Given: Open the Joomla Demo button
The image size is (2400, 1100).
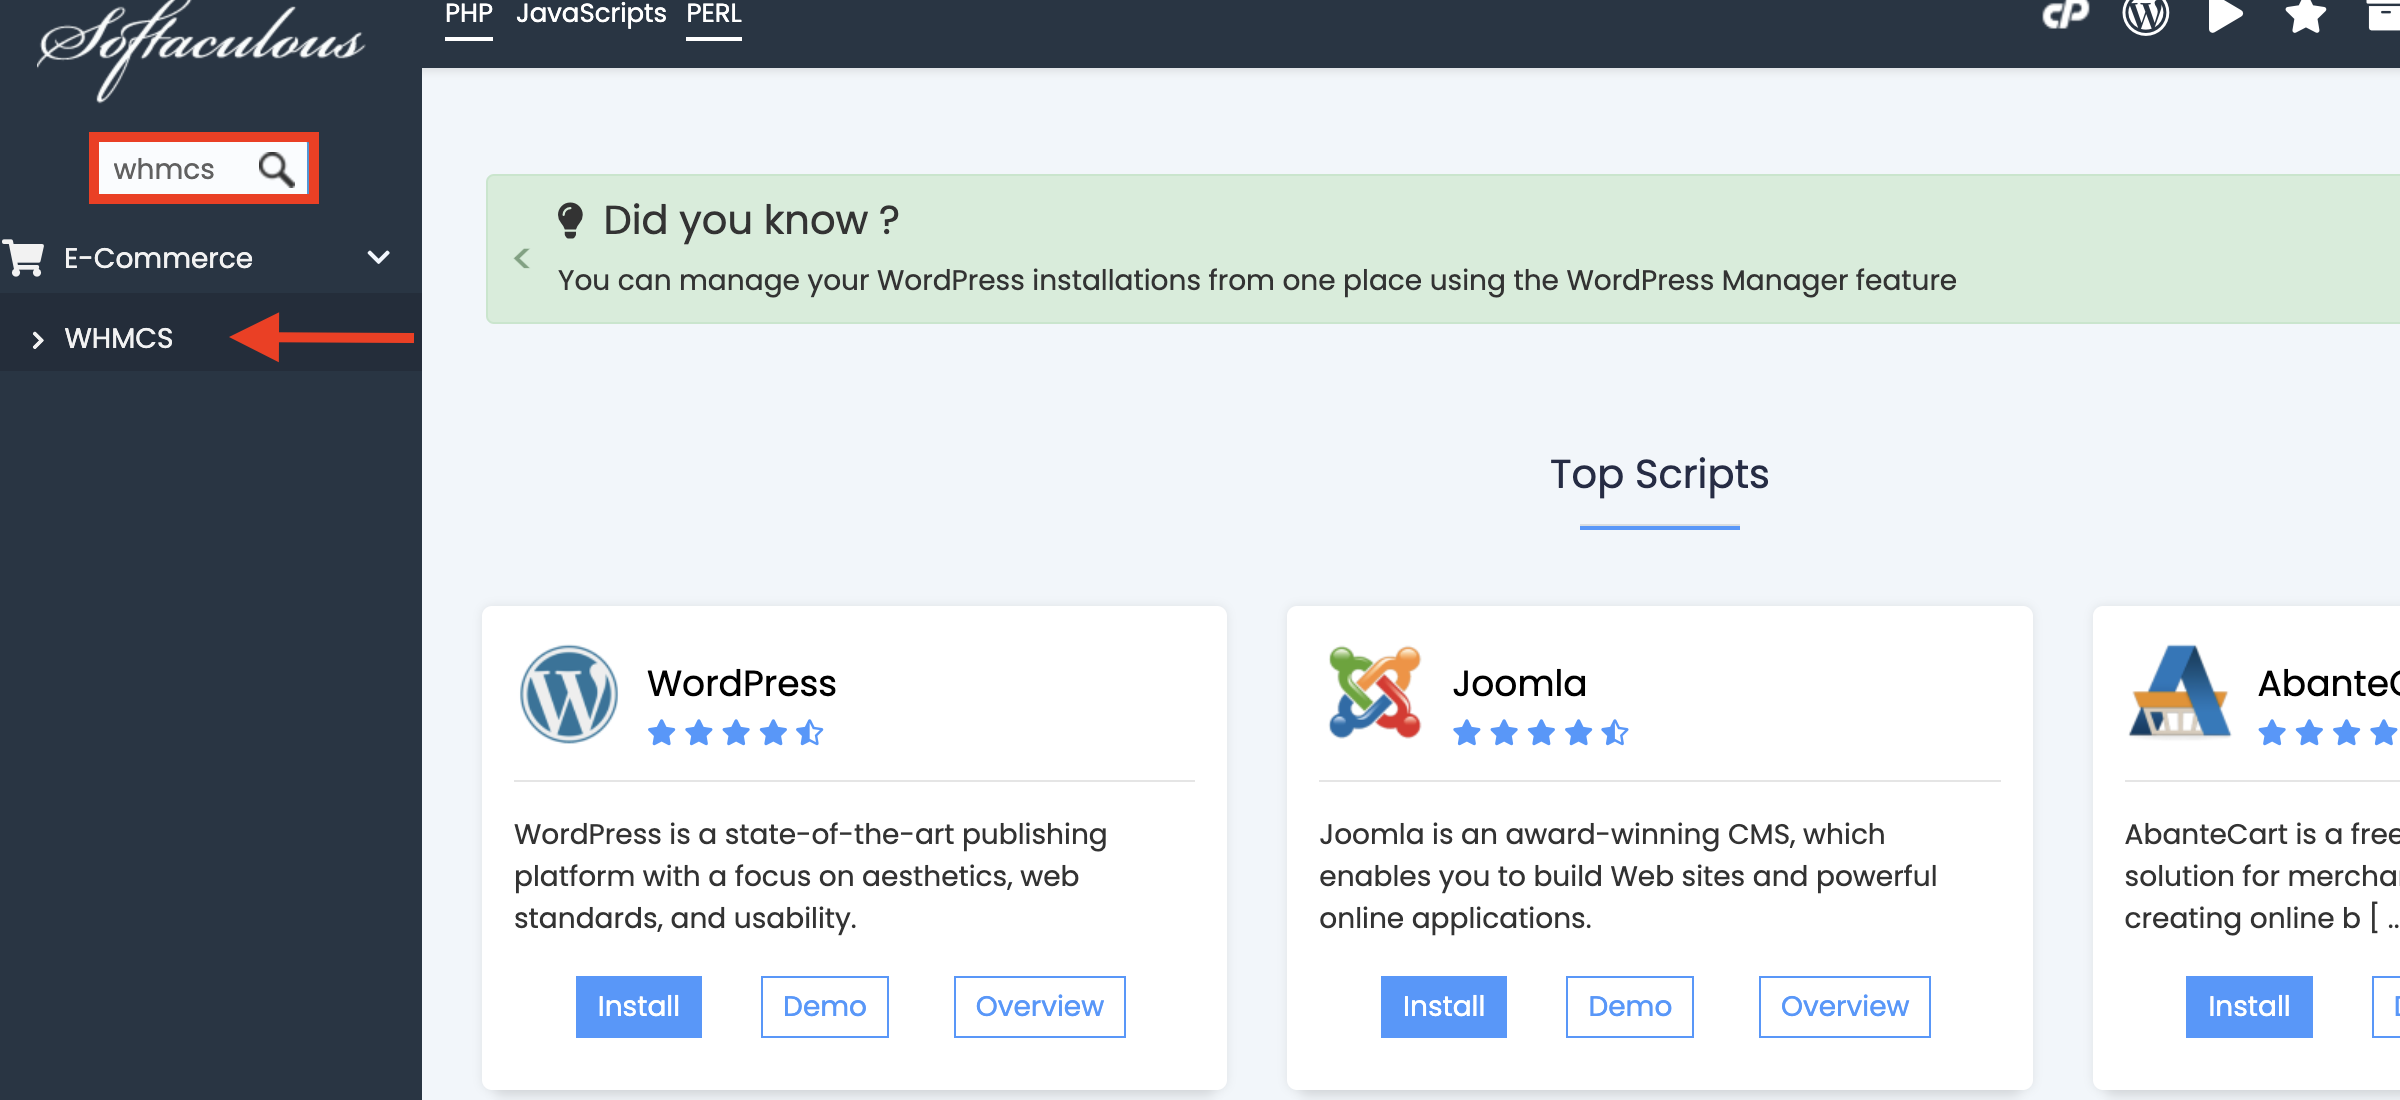Looking at the screenshot, I should pos(1629,1006).
